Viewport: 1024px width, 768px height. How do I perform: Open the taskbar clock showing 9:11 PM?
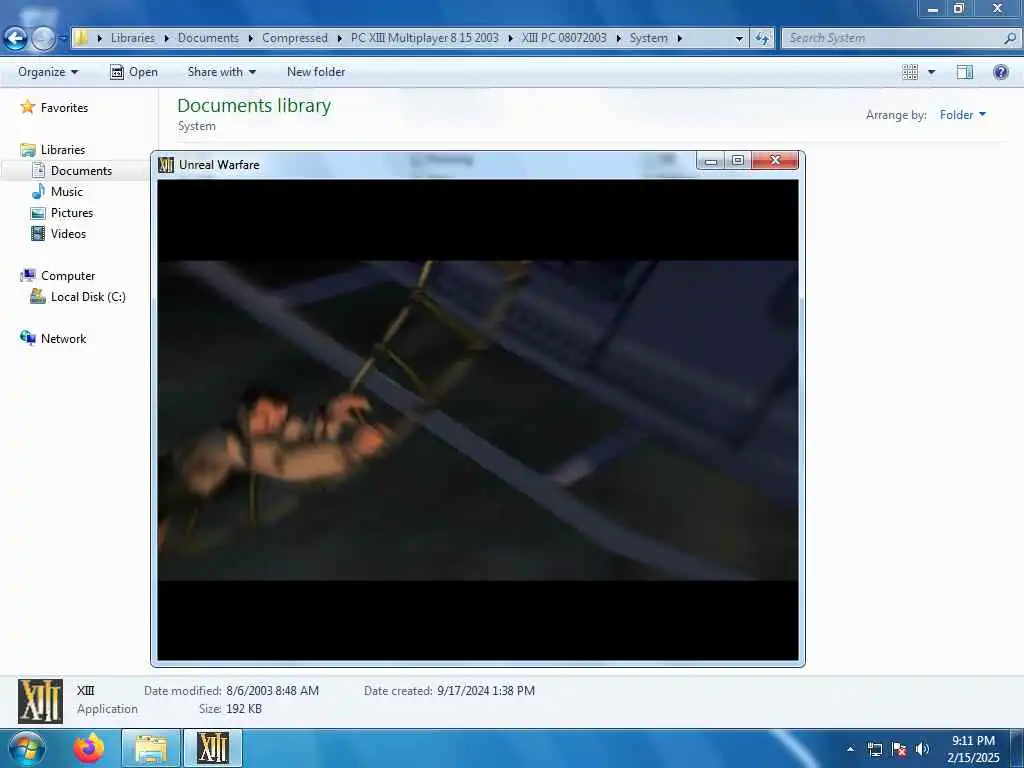coord(973,749)
